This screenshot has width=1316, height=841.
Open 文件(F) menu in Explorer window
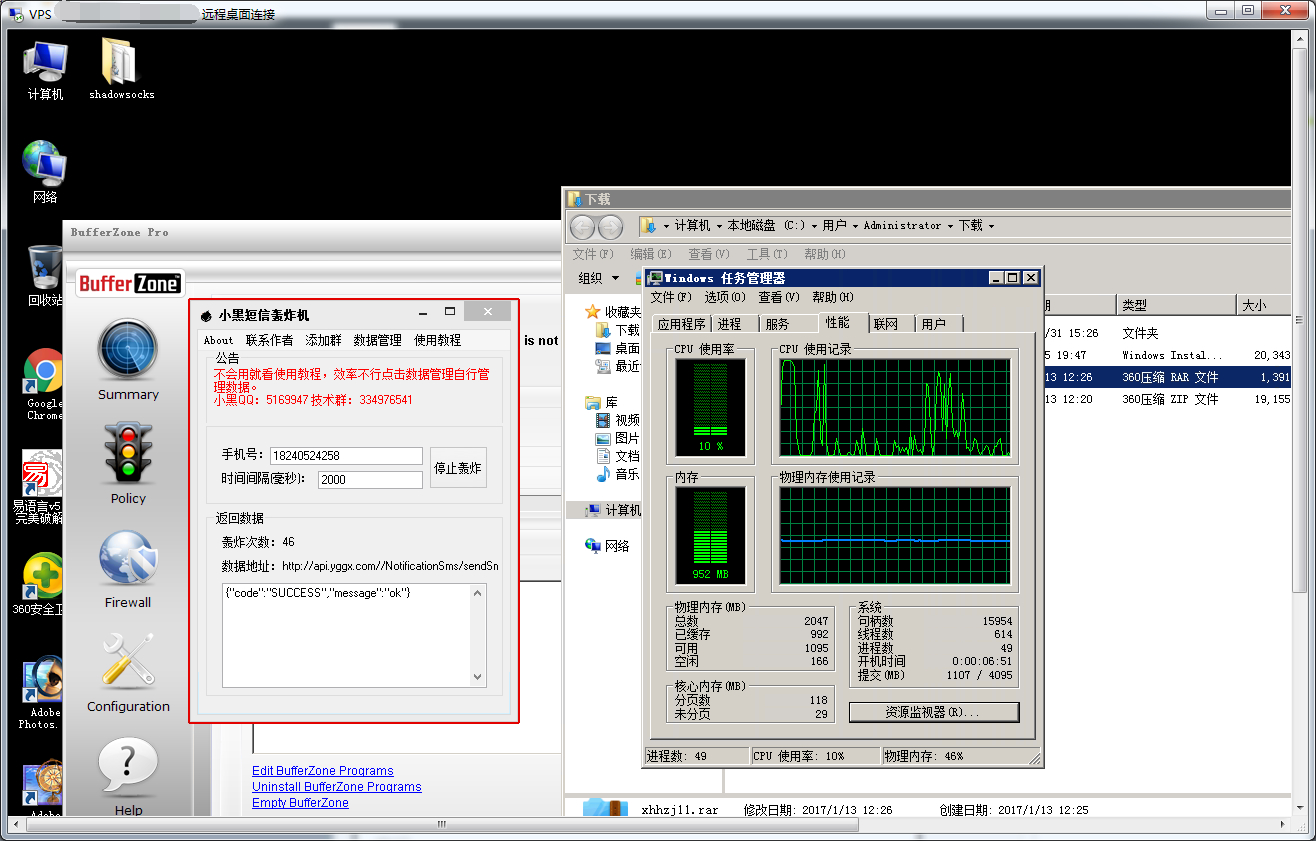click(x=594, y=254)
